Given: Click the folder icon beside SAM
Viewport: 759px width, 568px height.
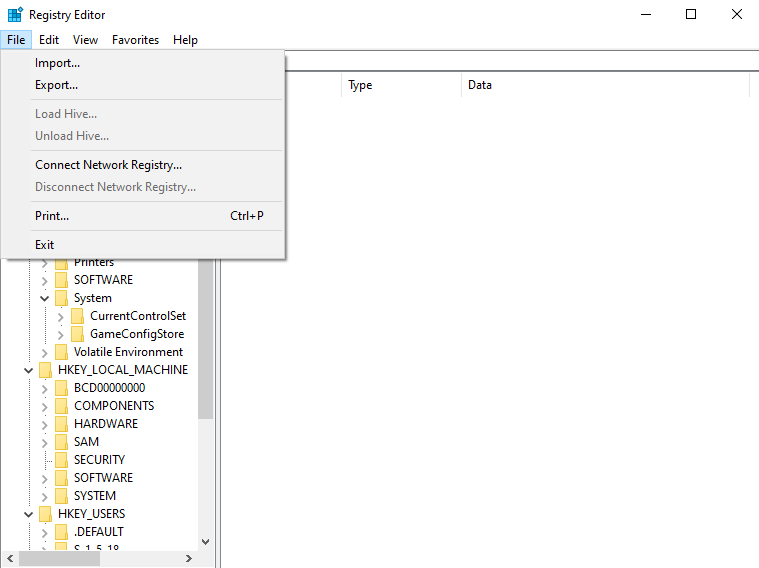Looking at the screenshot, I should coord(61,442).
